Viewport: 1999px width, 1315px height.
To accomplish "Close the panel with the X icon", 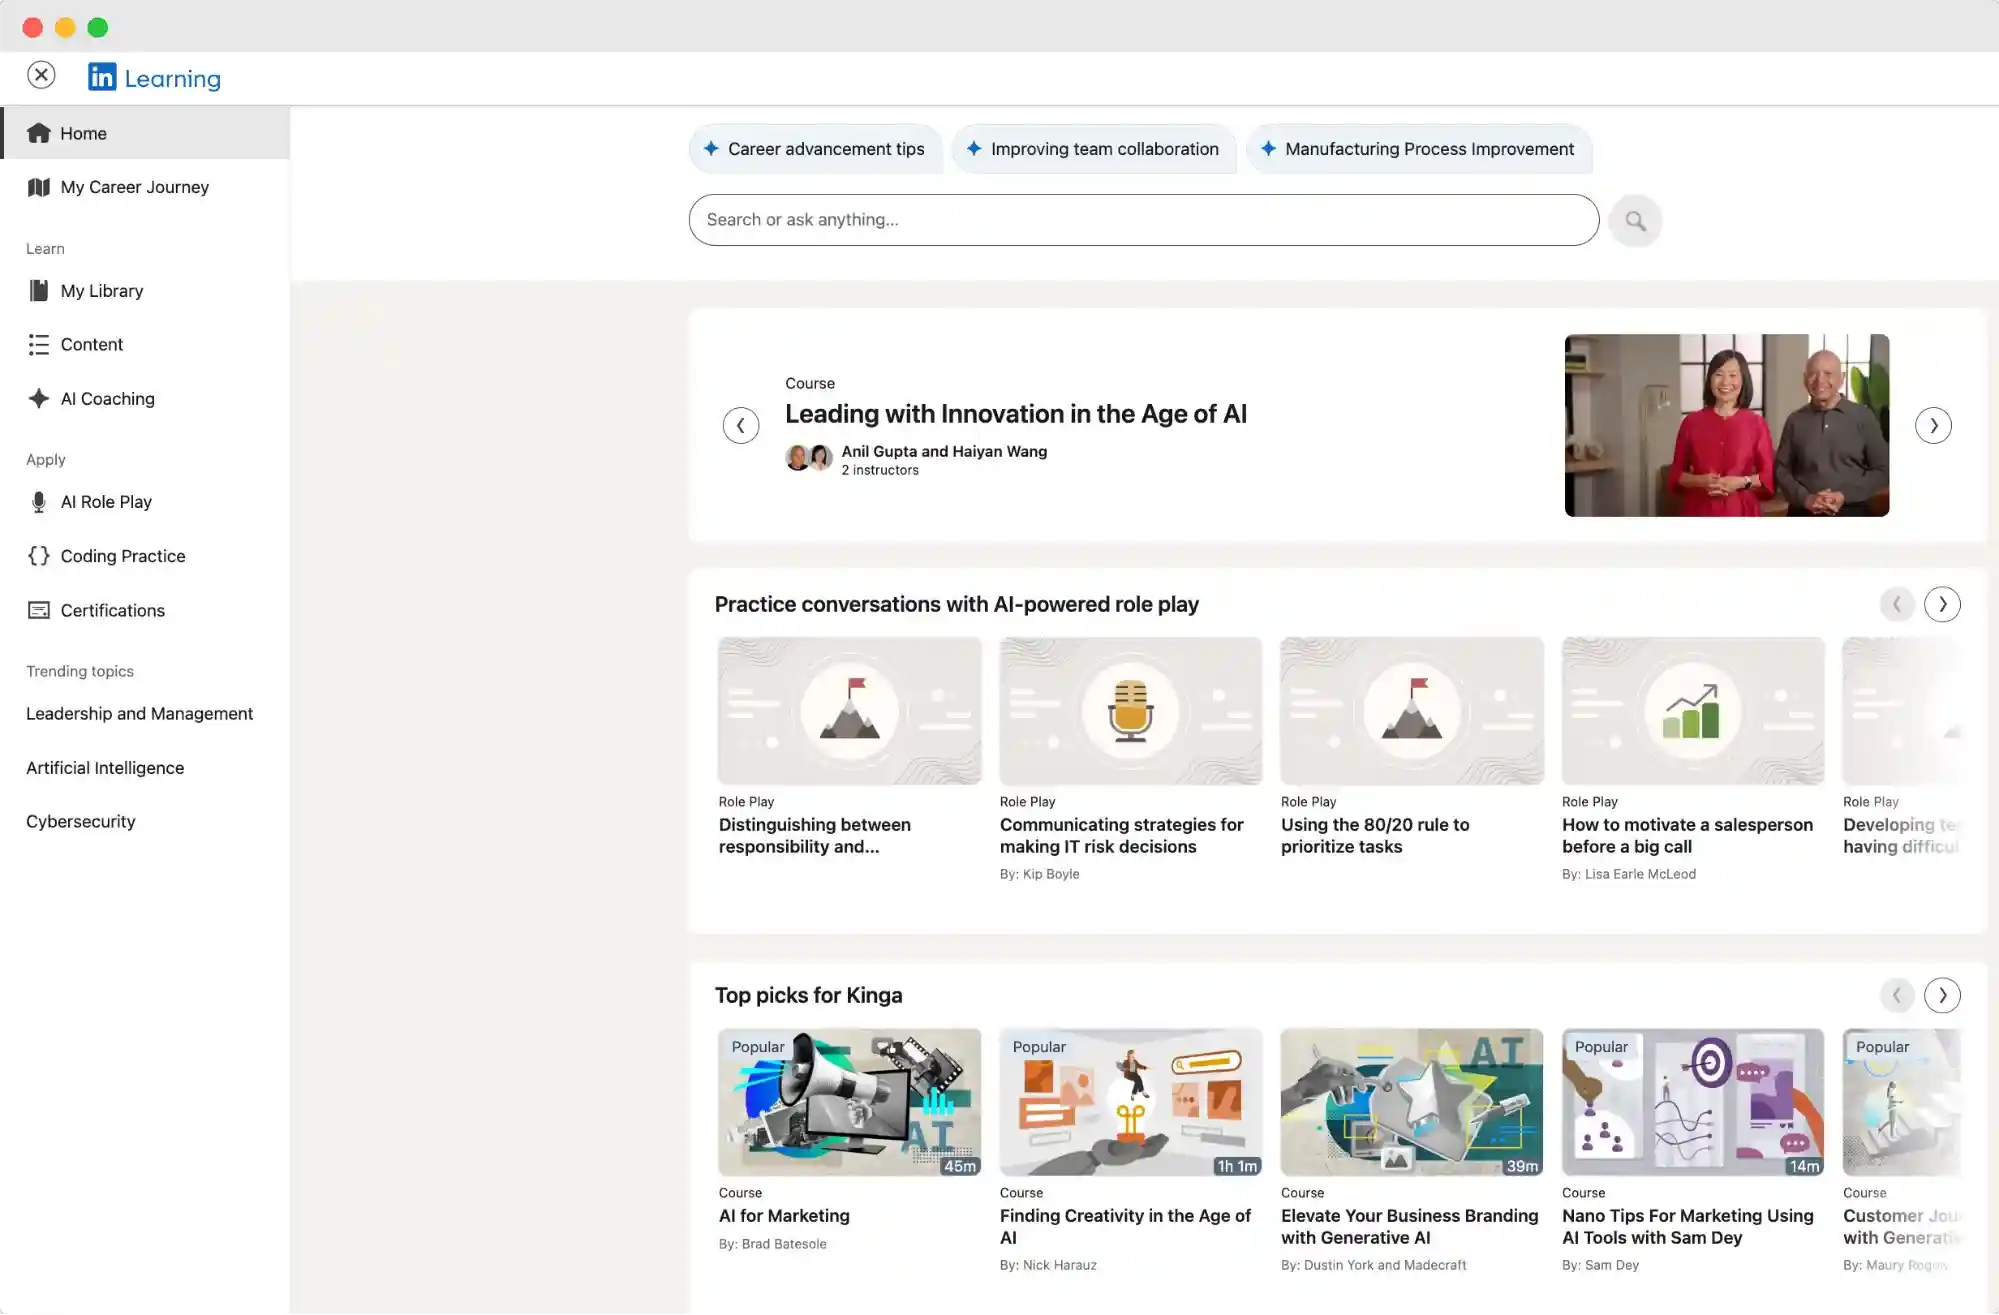I will pyautogui.click(x=41, y=75).
